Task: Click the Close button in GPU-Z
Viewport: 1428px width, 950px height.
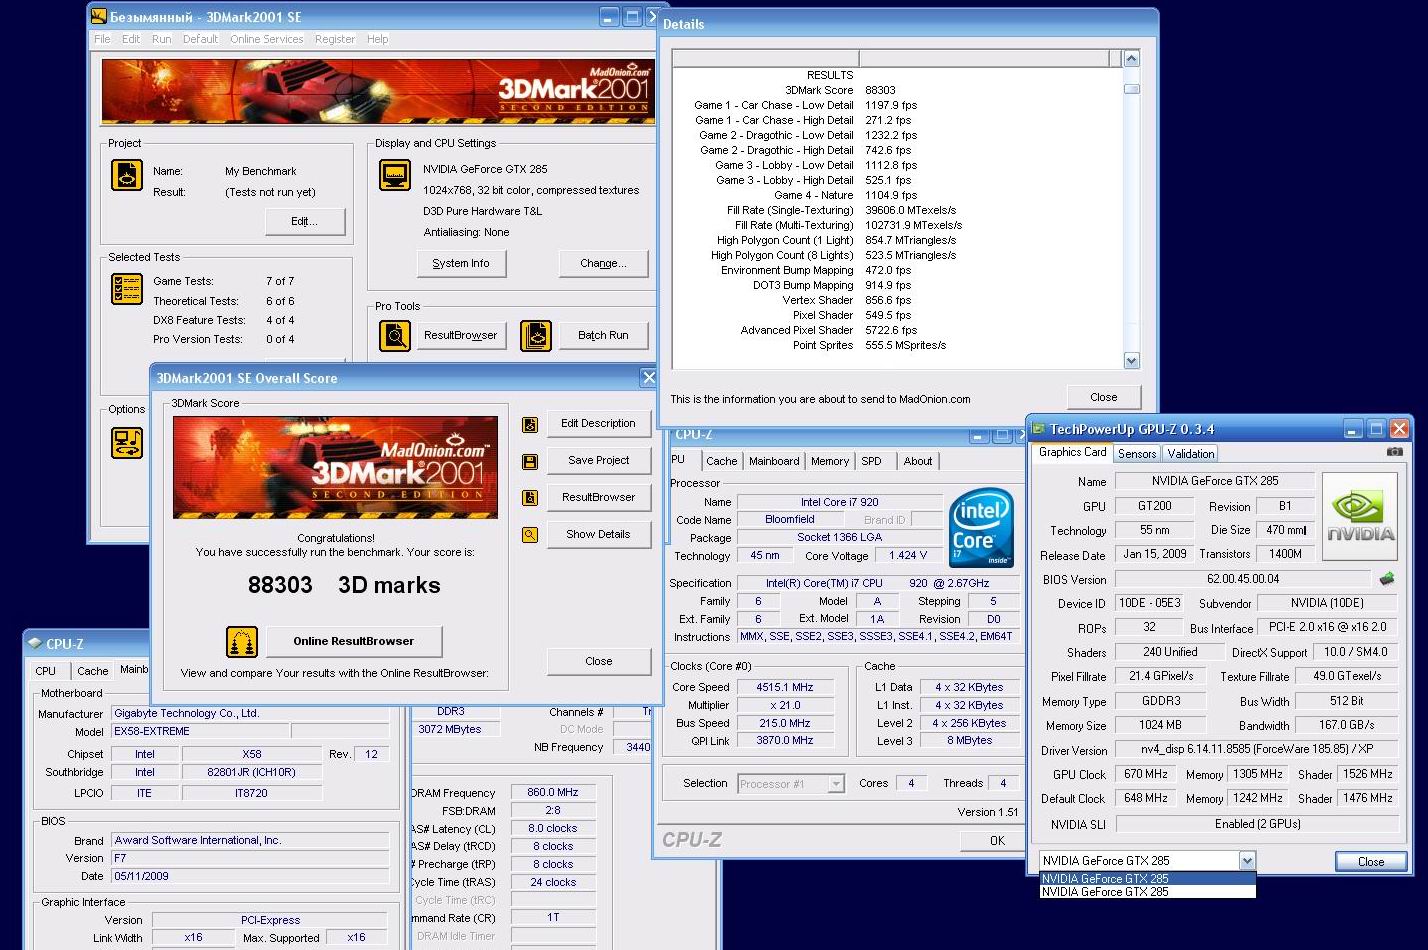Action: click(x=1371, y=861)
